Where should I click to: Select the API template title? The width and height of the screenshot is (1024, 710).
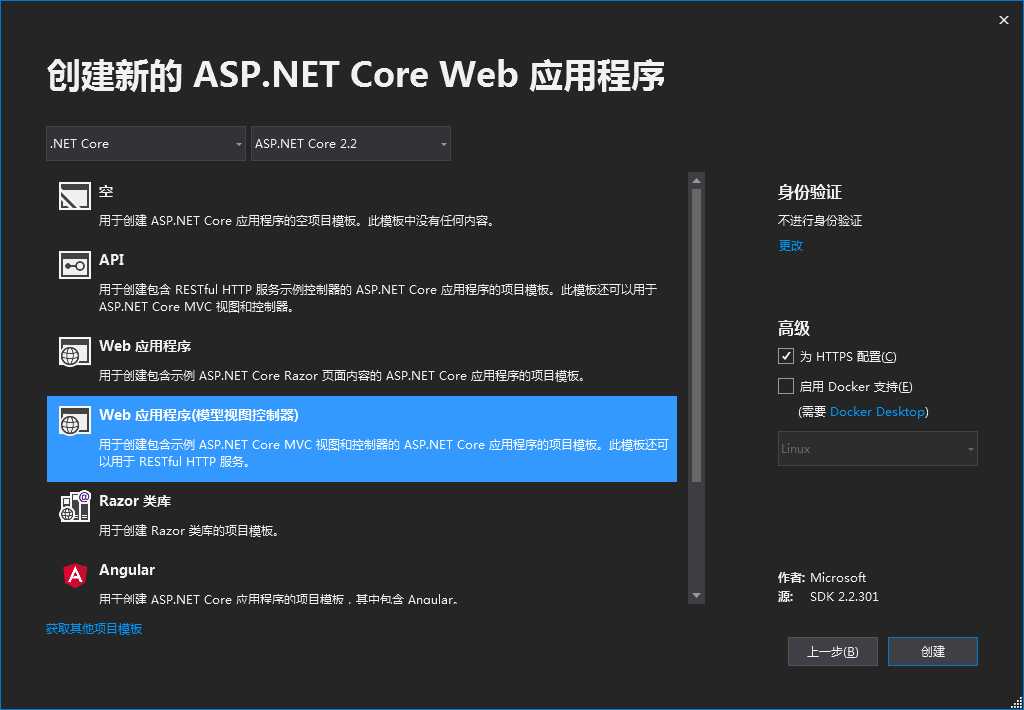pos(112,260)
